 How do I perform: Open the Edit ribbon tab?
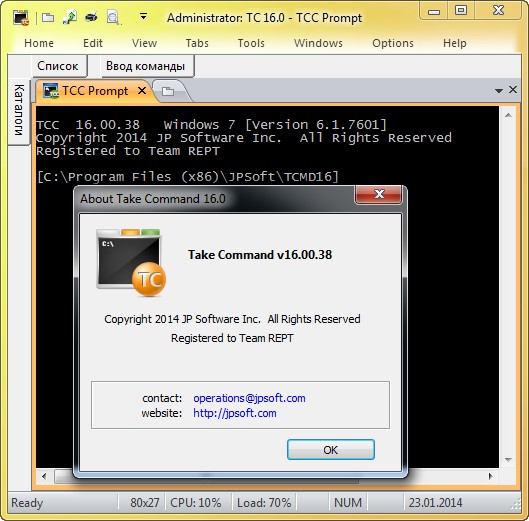pos(93,43)
